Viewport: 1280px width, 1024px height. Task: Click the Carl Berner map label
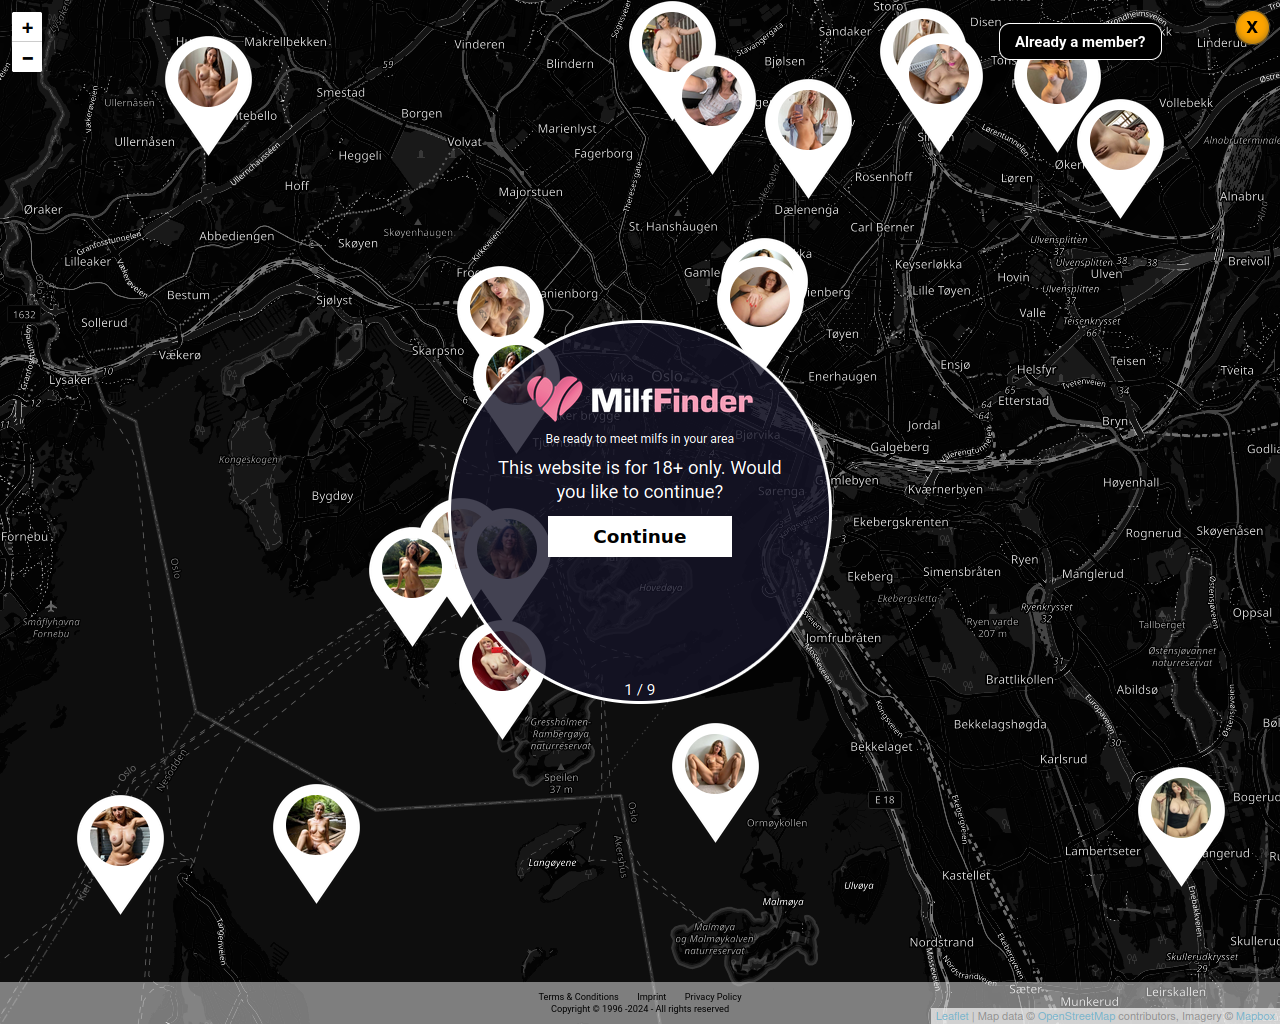point(882,228)
